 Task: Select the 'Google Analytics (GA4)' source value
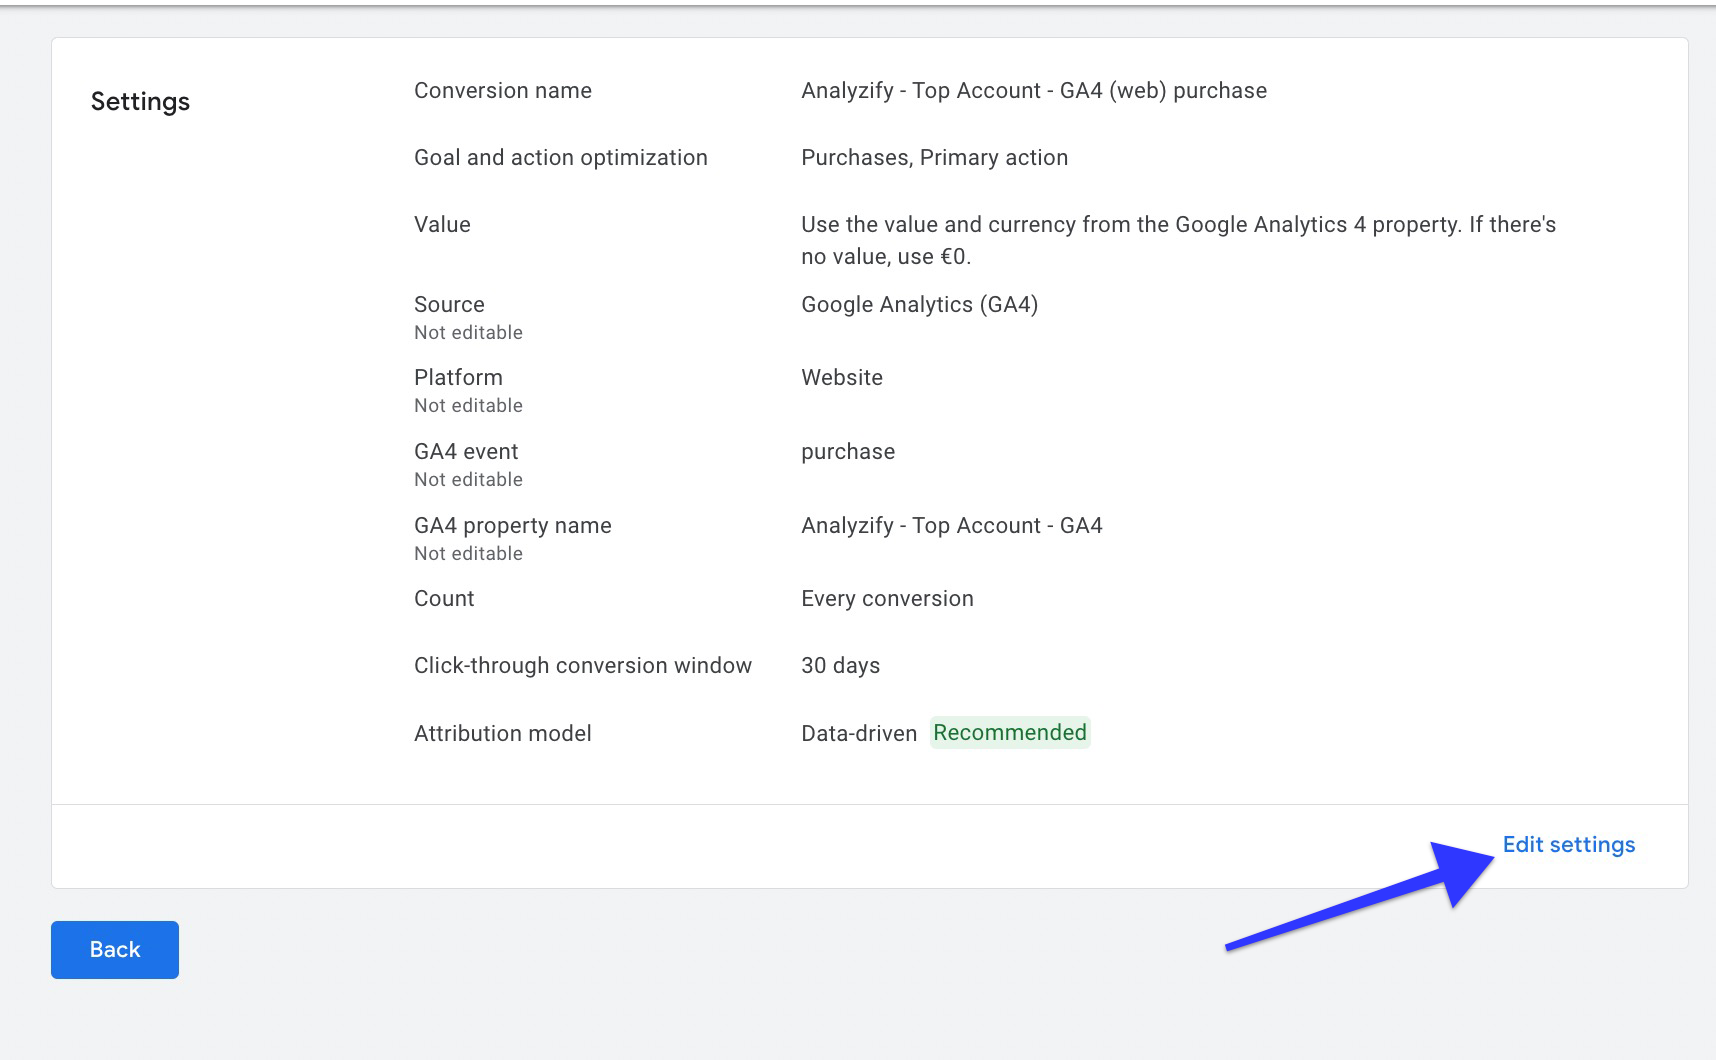(x=920, y=305)
